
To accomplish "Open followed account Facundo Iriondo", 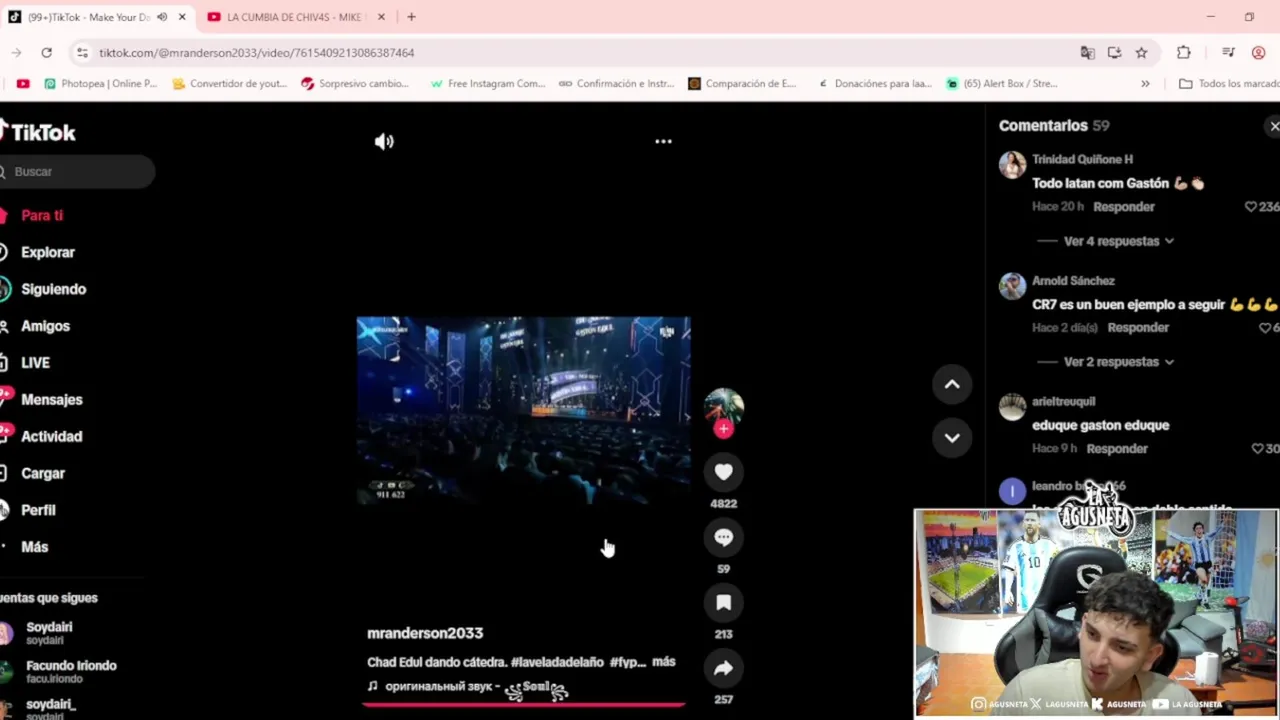I will (x=70, y=671).
